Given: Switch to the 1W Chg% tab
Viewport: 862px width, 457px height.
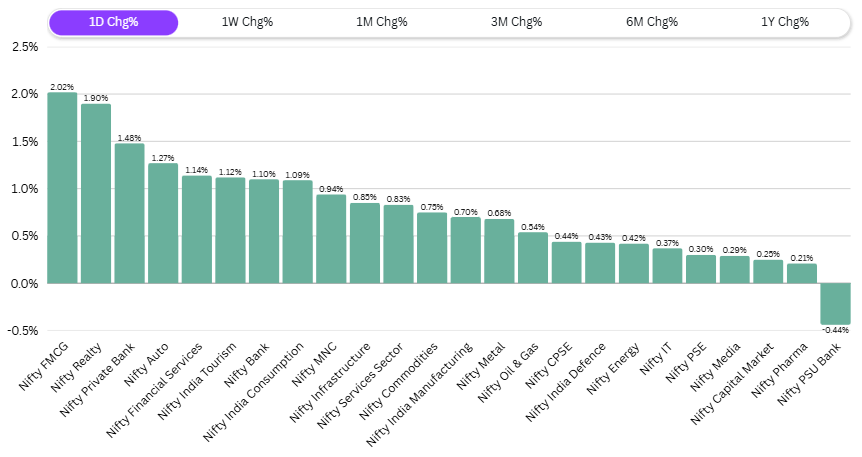Looking at the screenshot, I should 247,22.
